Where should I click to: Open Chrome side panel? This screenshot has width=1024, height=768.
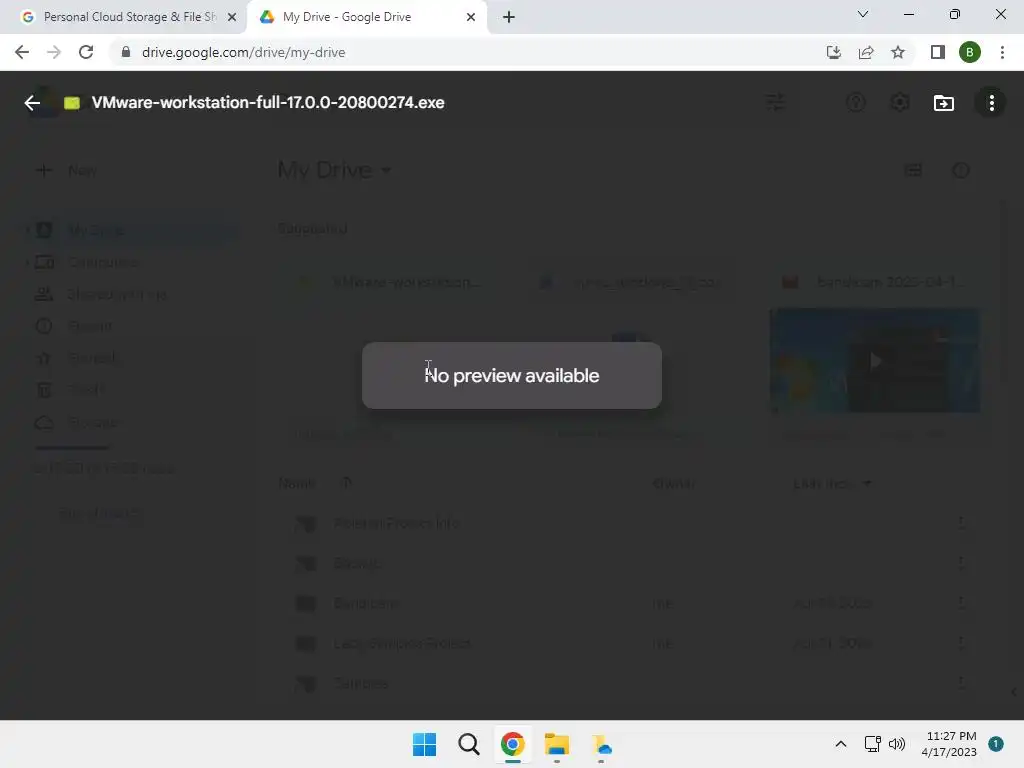938,52
